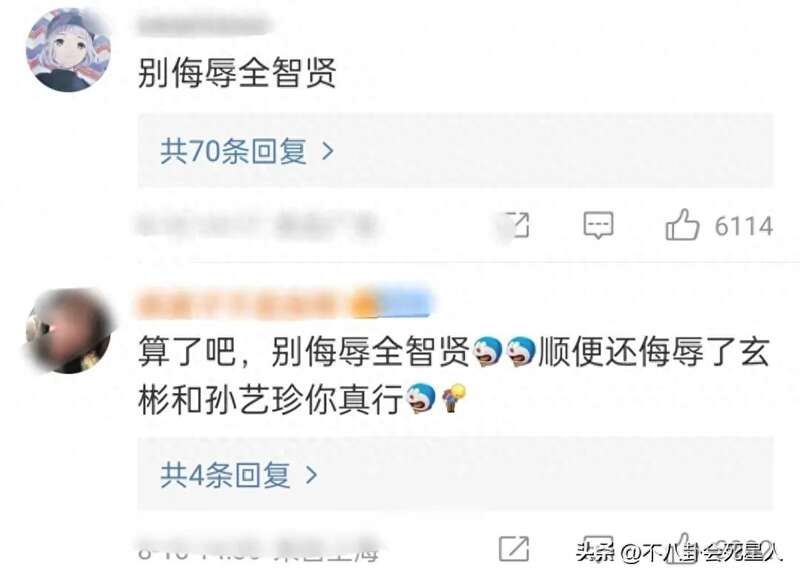Tap the first Doraemon emoji after 全智贤
This screenshot has height=579, width=800.
(x=488, y=351)
